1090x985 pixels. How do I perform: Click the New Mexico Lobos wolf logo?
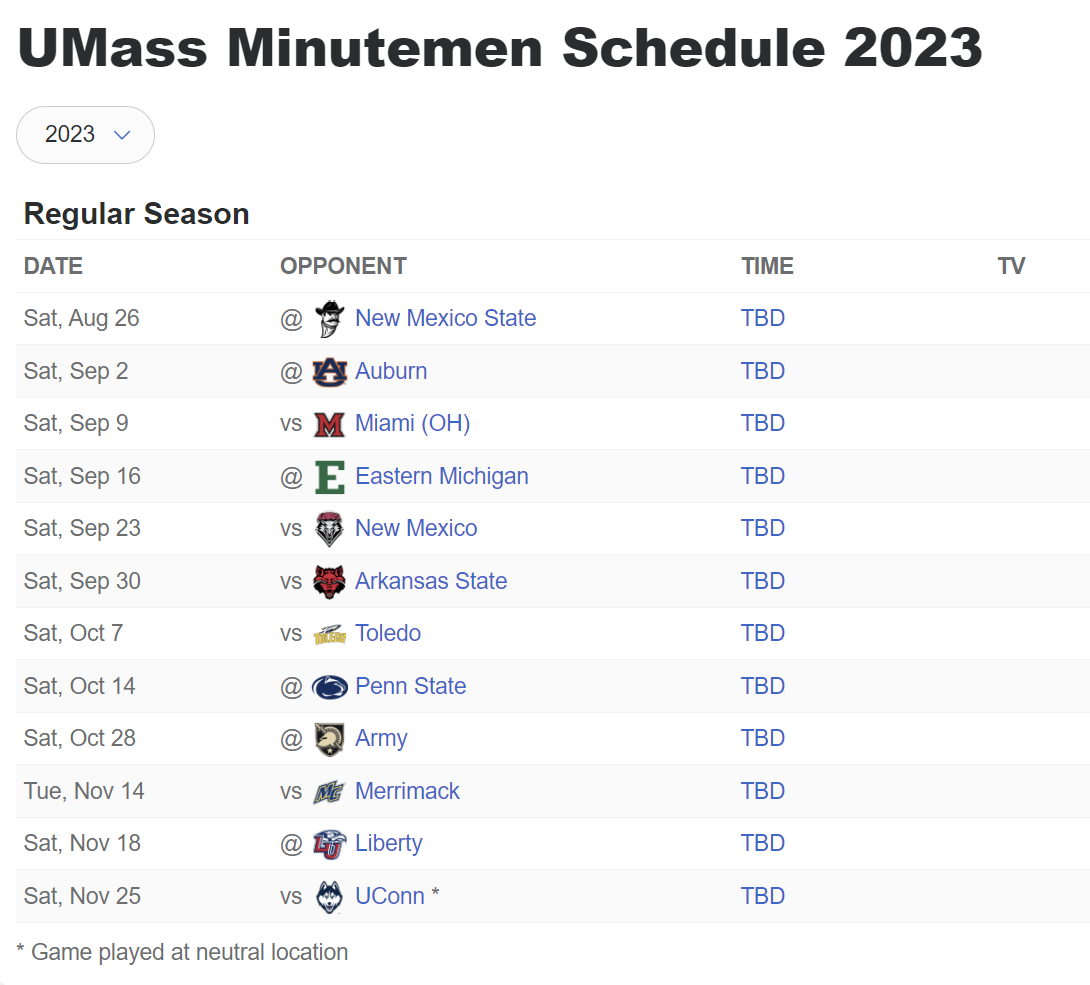330,529
